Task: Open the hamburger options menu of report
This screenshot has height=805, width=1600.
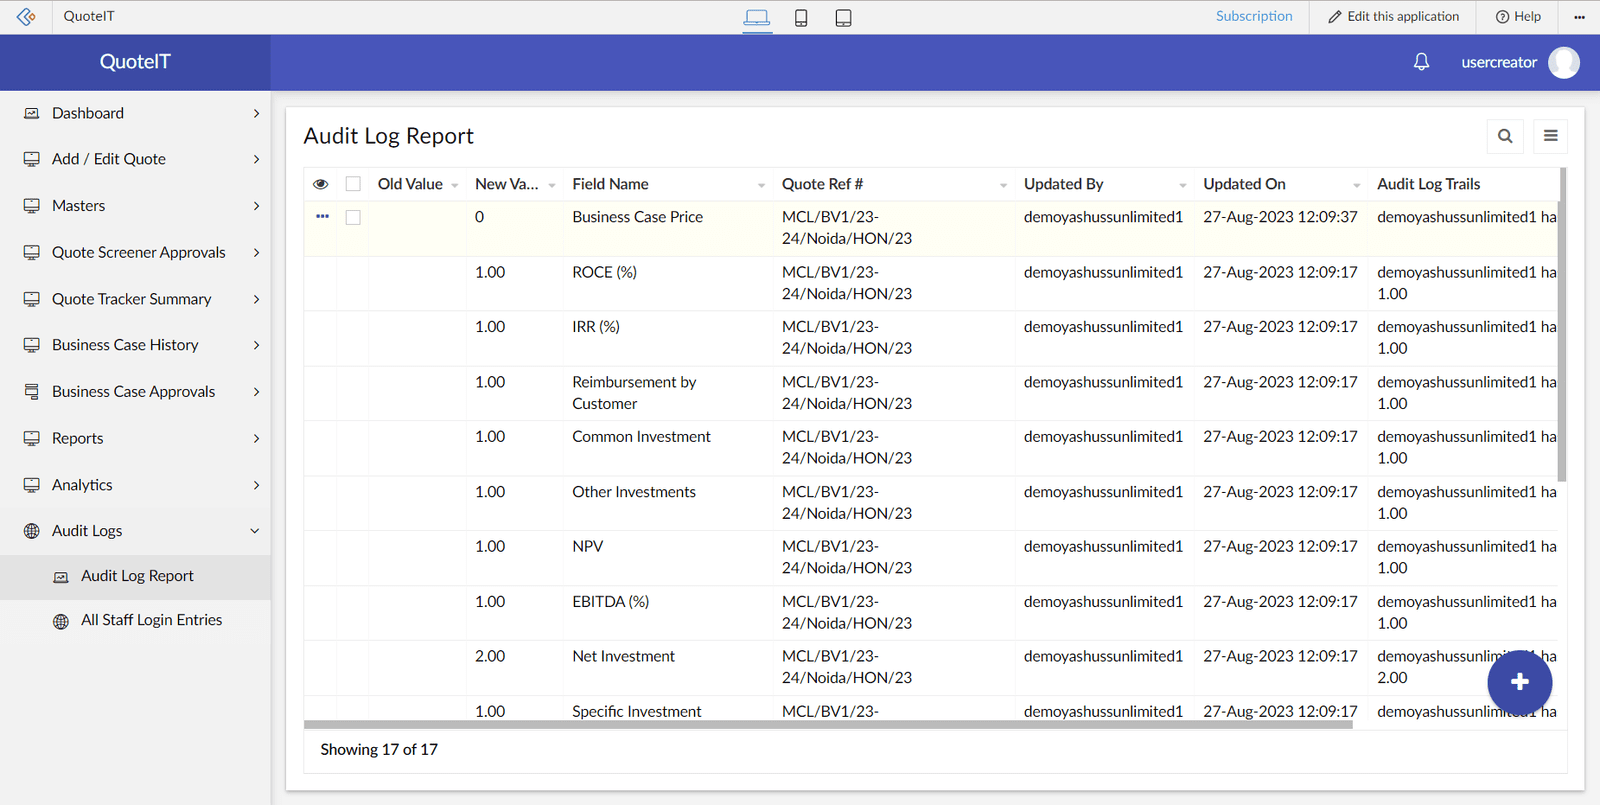Action: 1550,136
